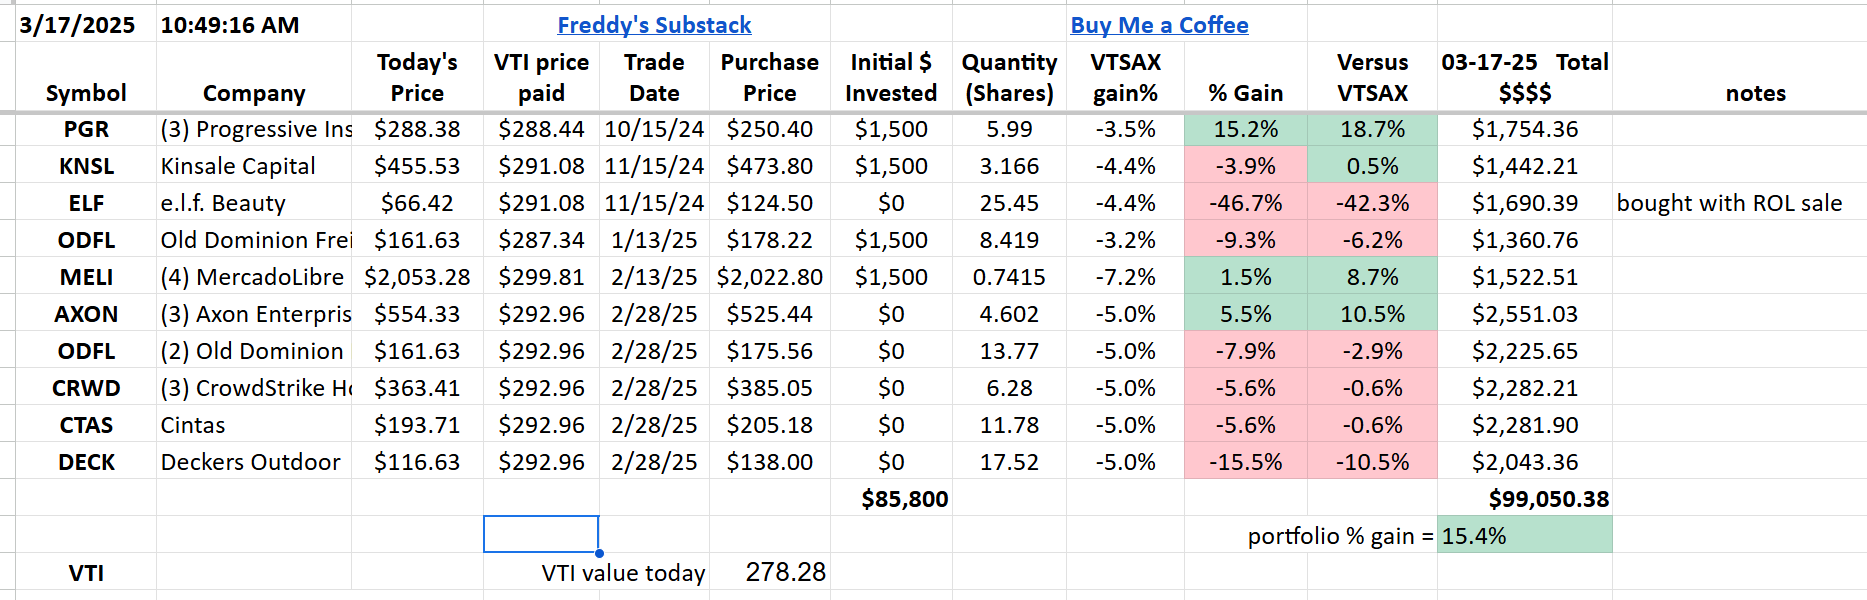Select the Trade Date column header

(654, 78)
